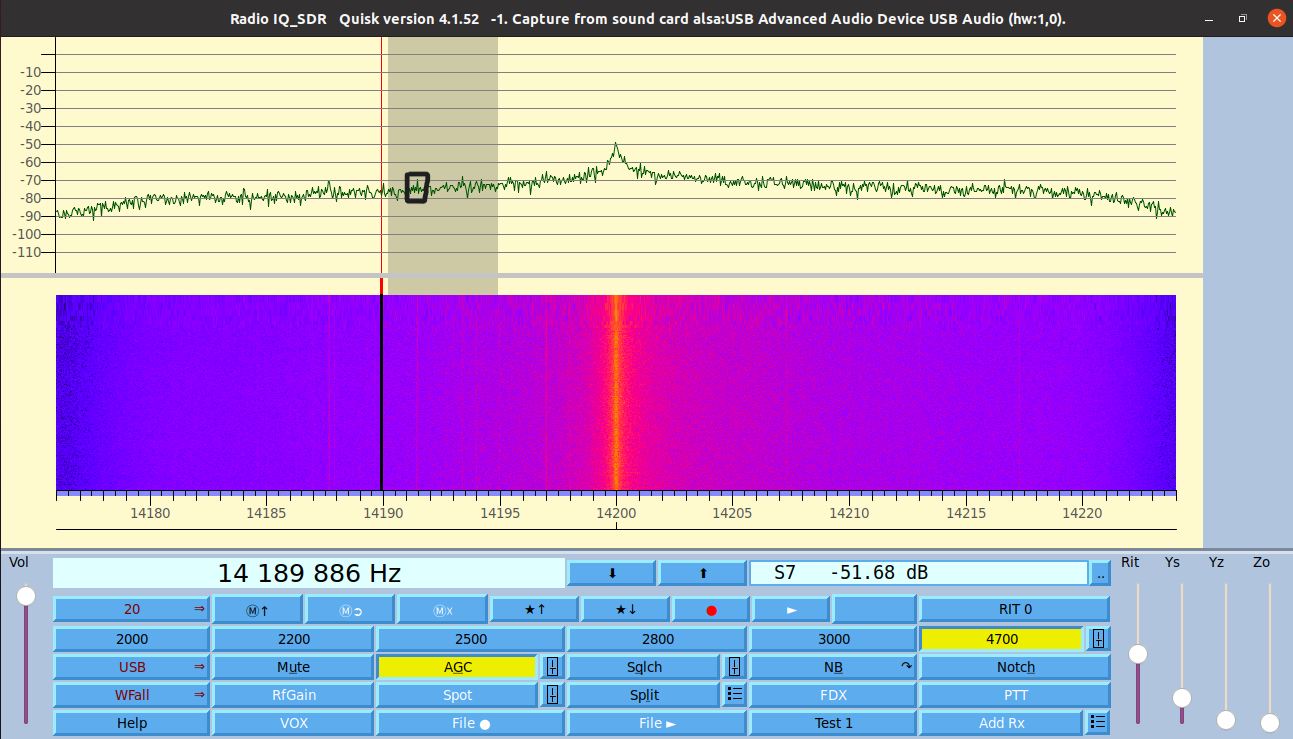Screen dimensions: 1293x739
Task: Open the Split station list
Action: pos(734,694)
